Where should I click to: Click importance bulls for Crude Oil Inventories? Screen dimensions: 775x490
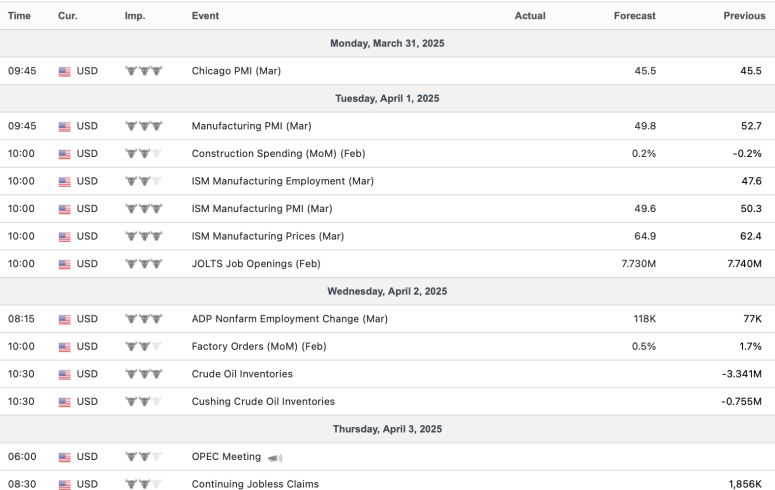coord(144,374)
